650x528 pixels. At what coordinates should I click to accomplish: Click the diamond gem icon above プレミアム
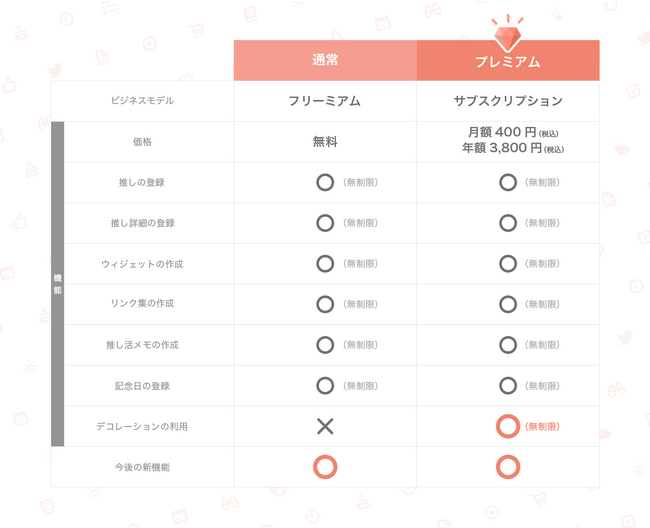click(508, 36)
